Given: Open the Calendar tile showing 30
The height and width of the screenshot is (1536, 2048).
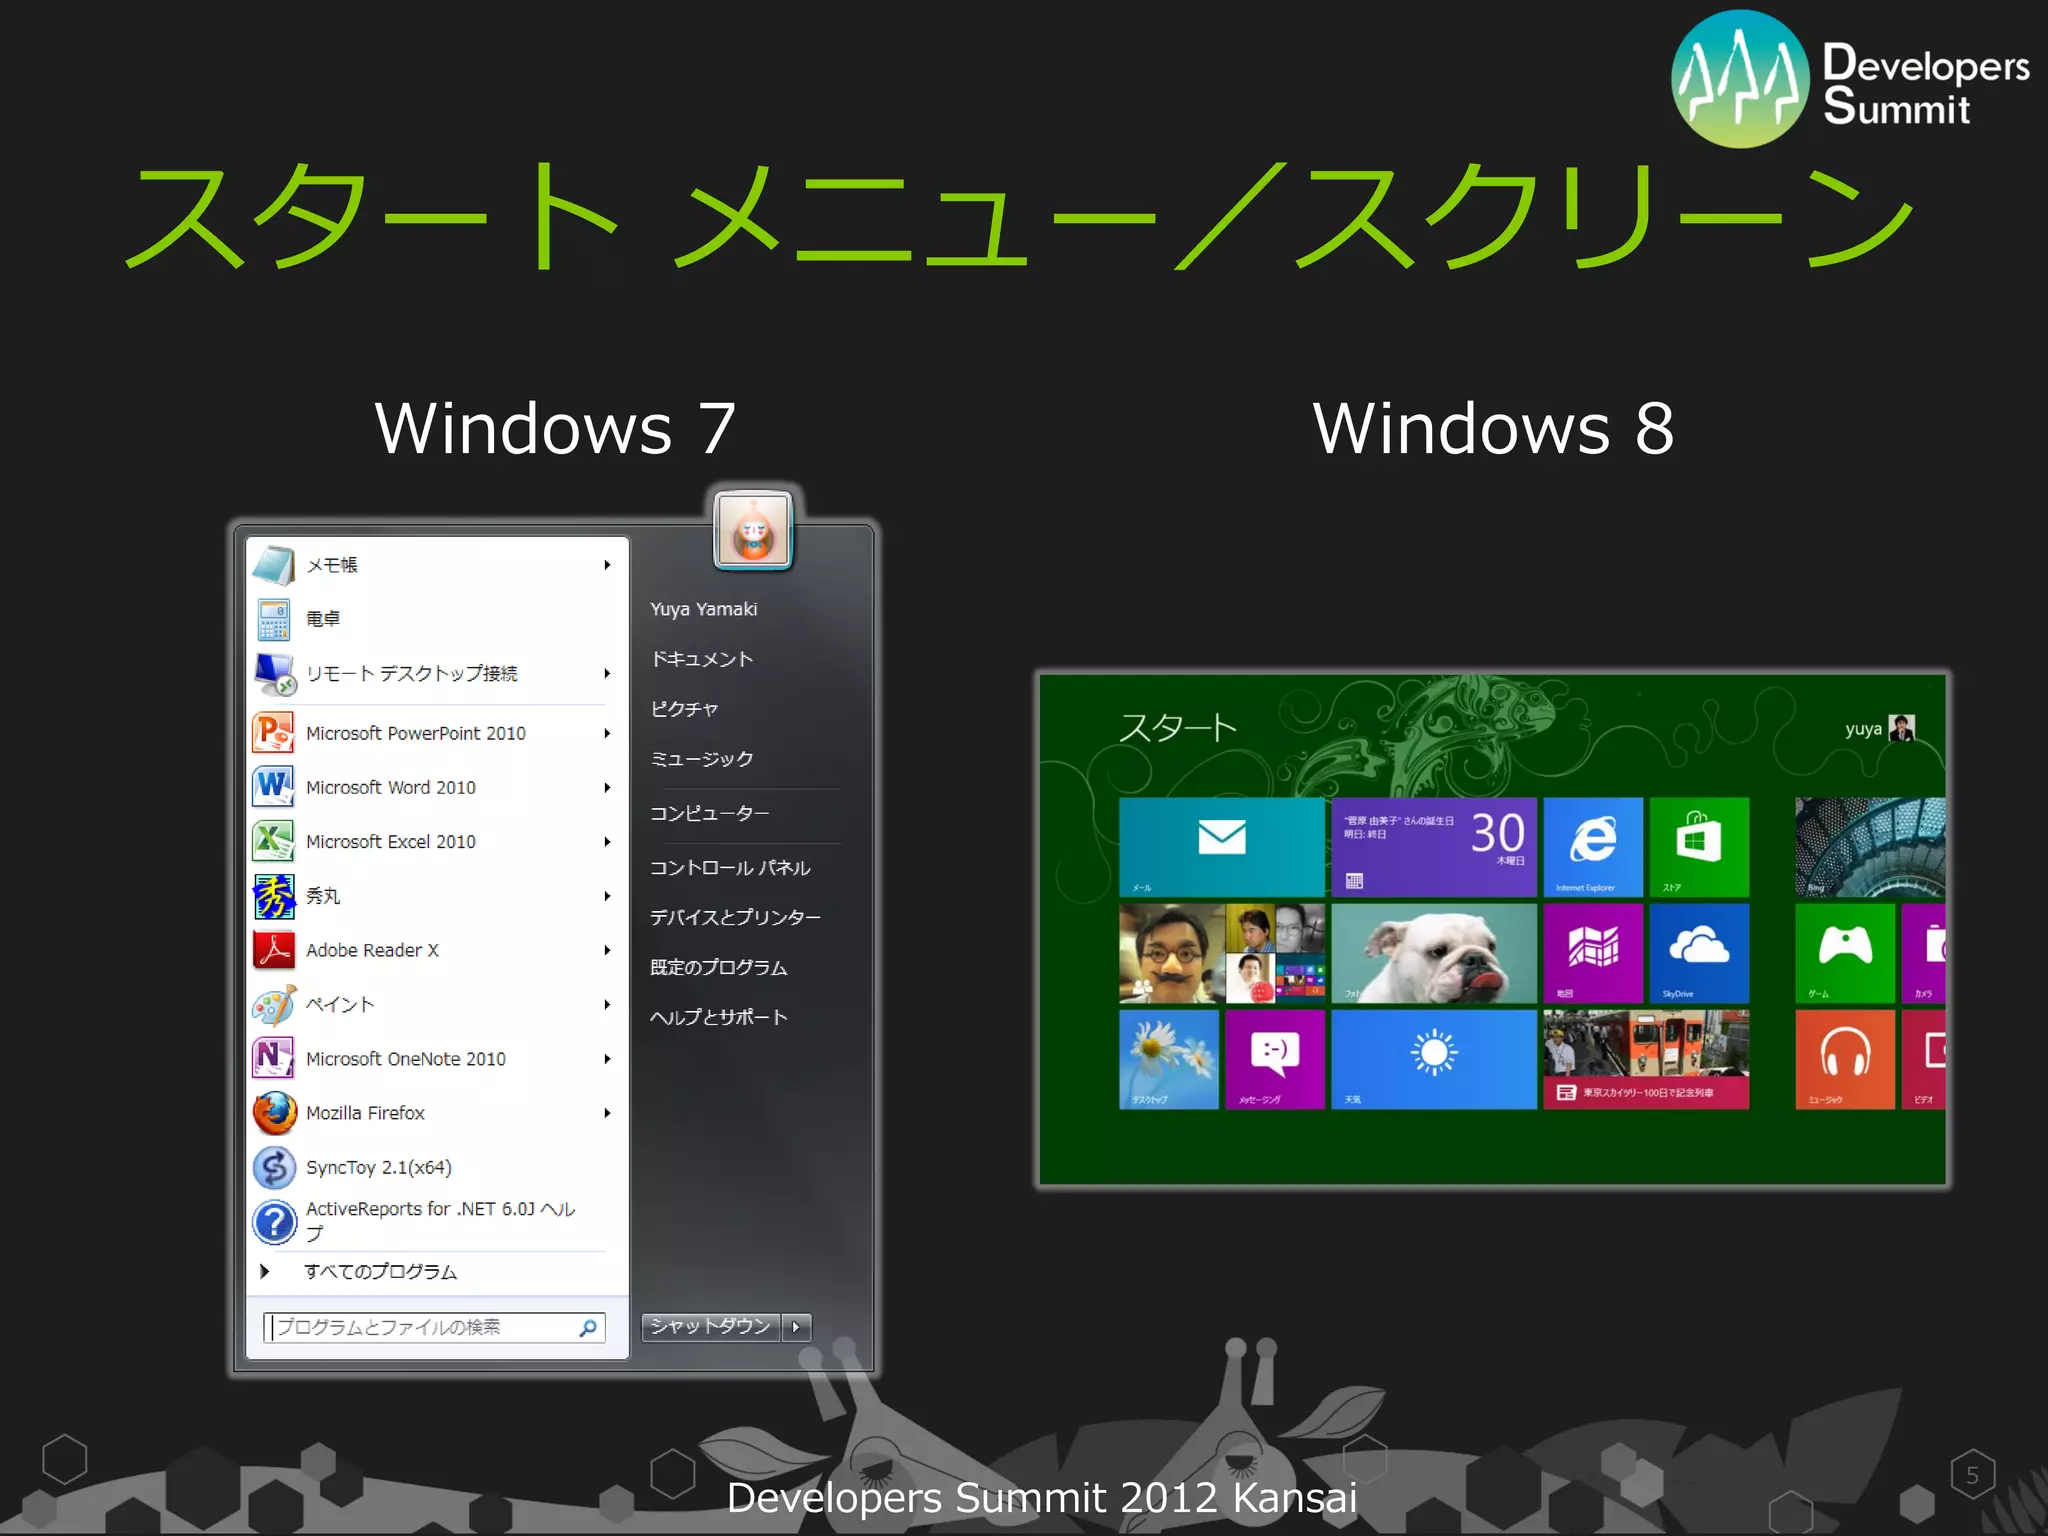Looking at the screenshot, I should (1433, 846).
